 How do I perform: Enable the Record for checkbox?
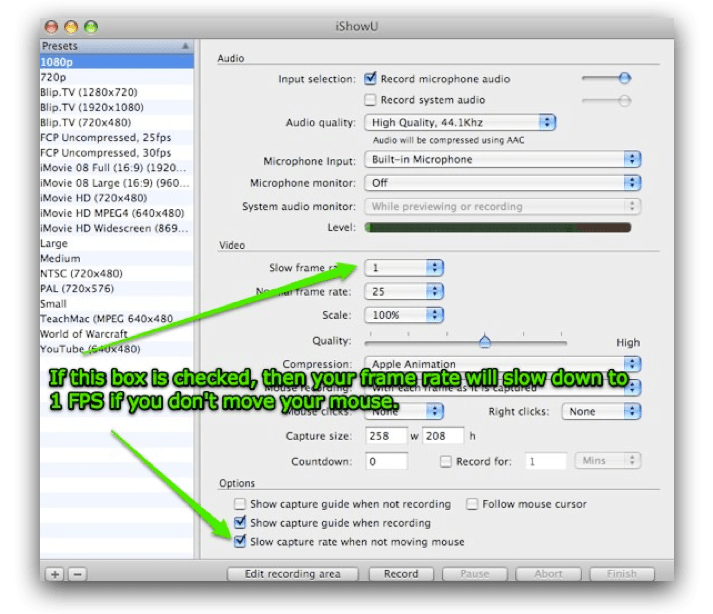click(446, 462)
